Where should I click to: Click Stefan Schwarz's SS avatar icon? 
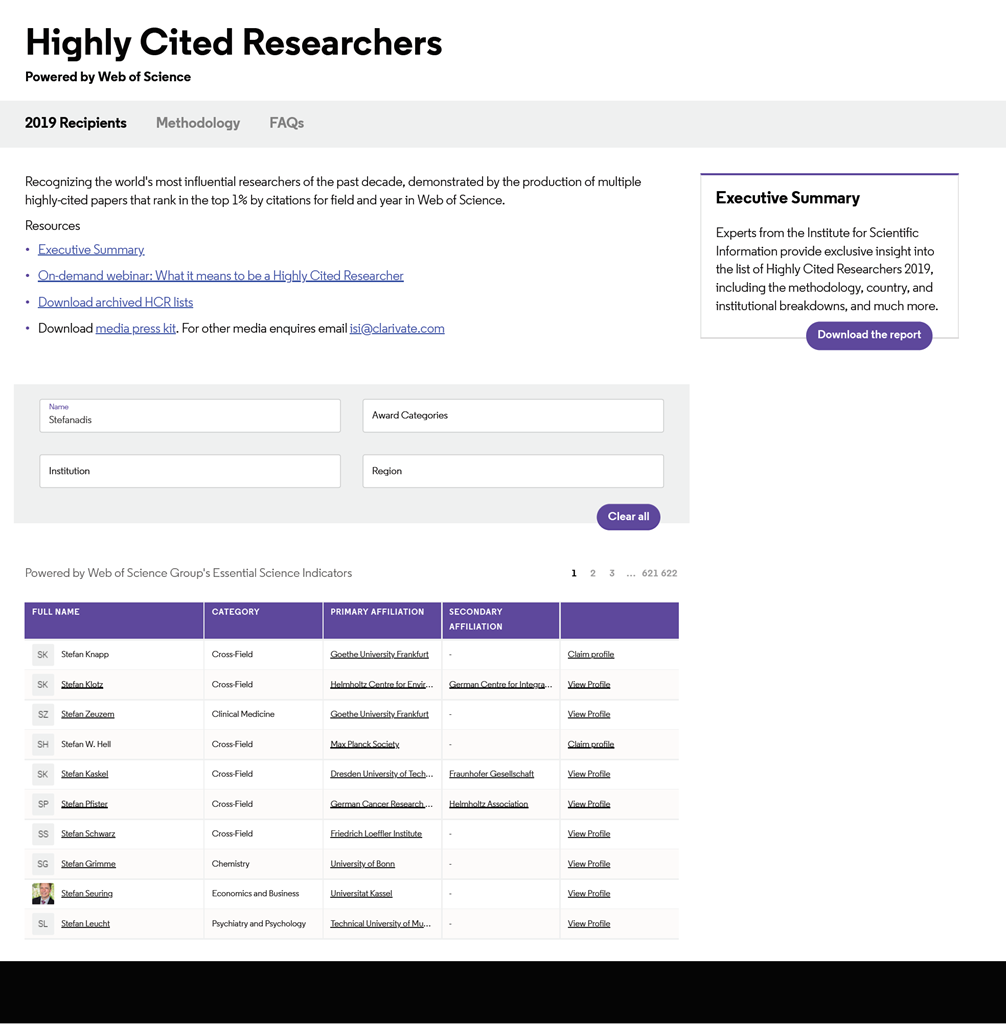point(42,834)
